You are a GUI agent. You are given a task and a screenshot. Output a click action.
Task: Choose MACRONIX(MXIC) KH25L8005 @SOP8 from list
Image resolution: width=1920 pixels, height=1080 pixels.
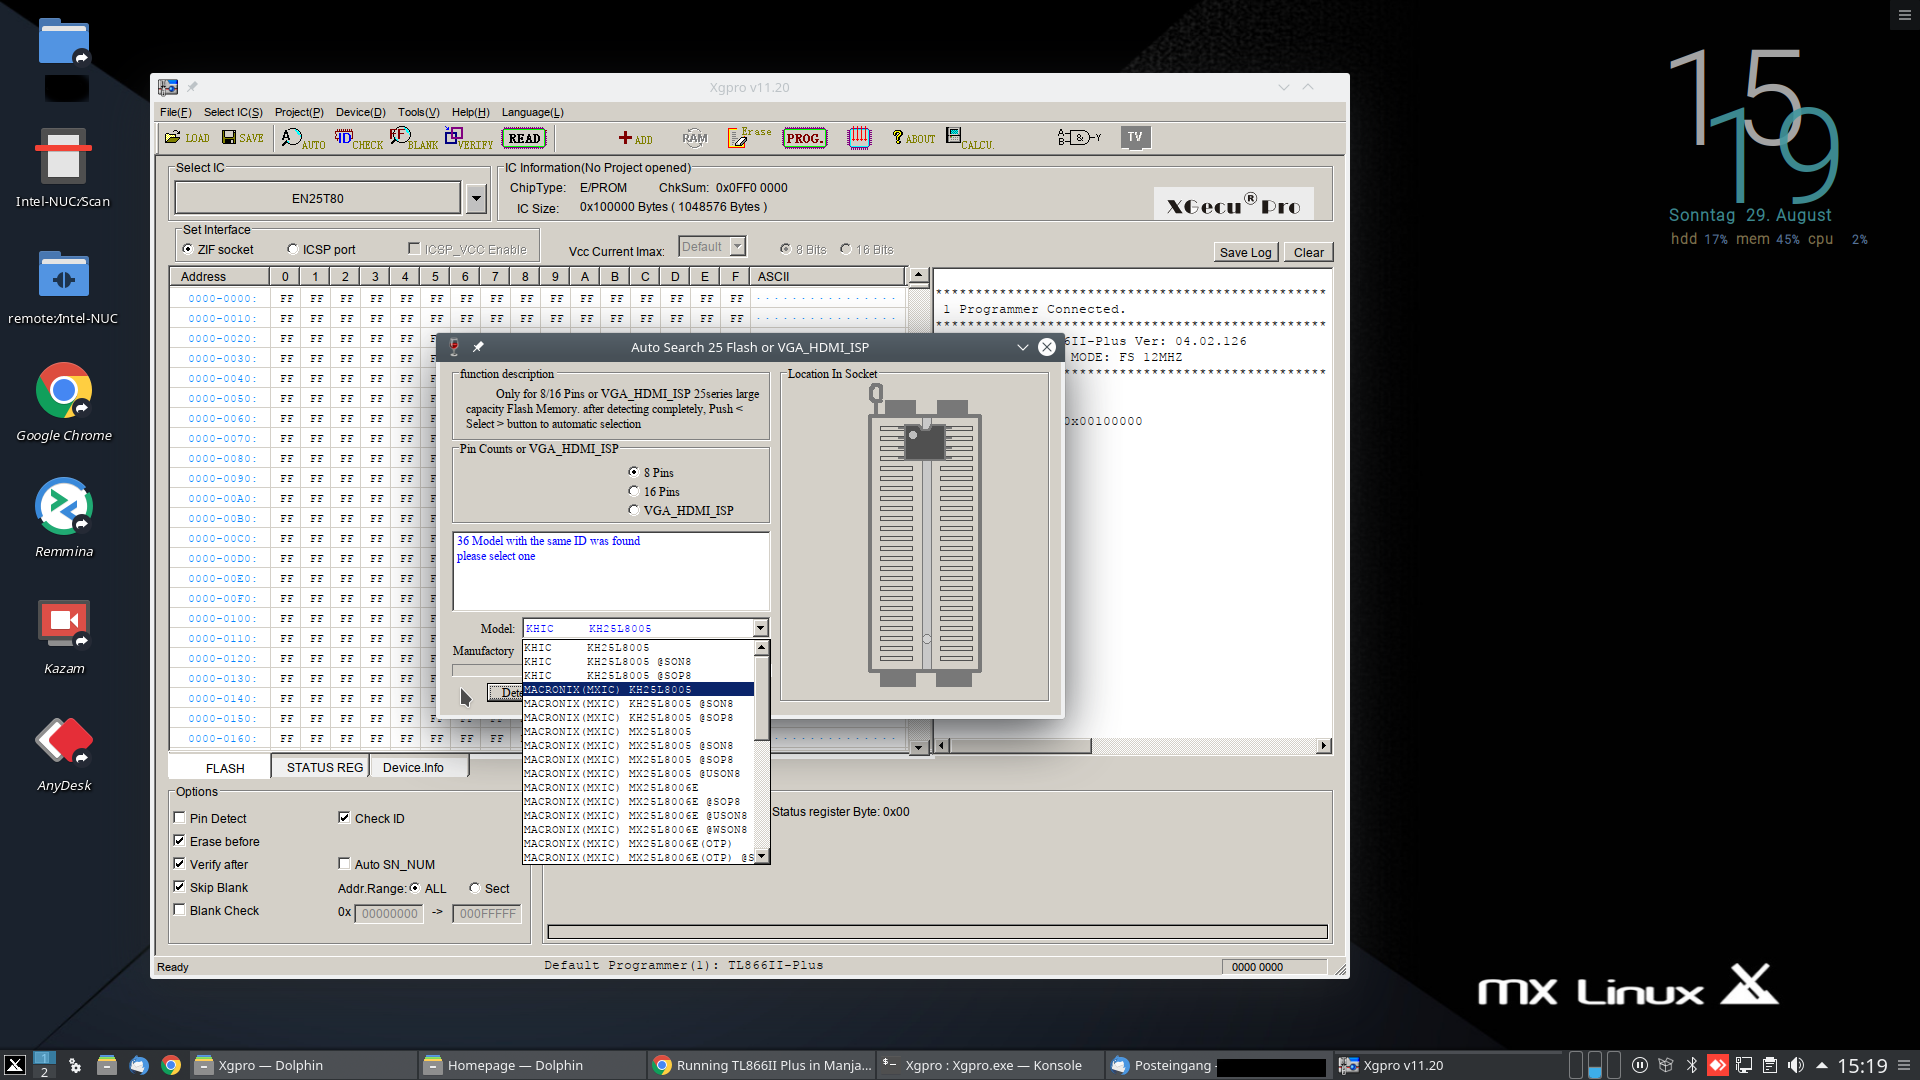pyautogui.click(x=638, y=718)
